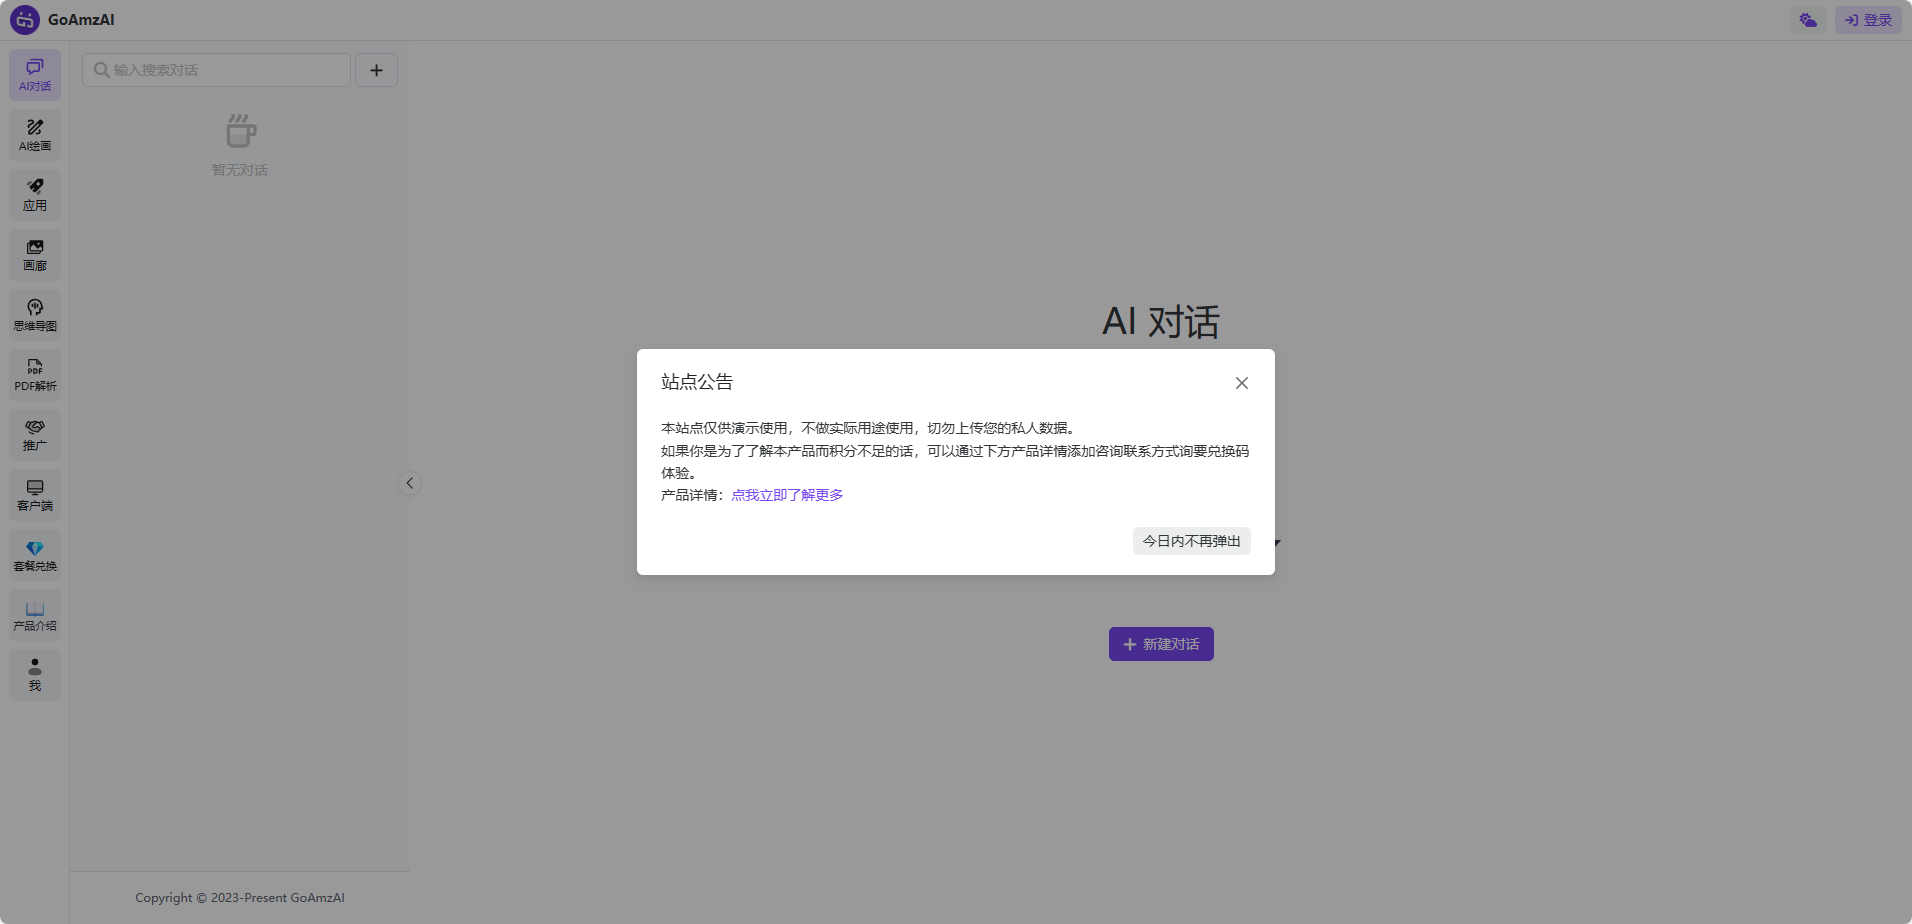Click the plus button beside search
The image size is (1912, 924).
pos(376,70)
